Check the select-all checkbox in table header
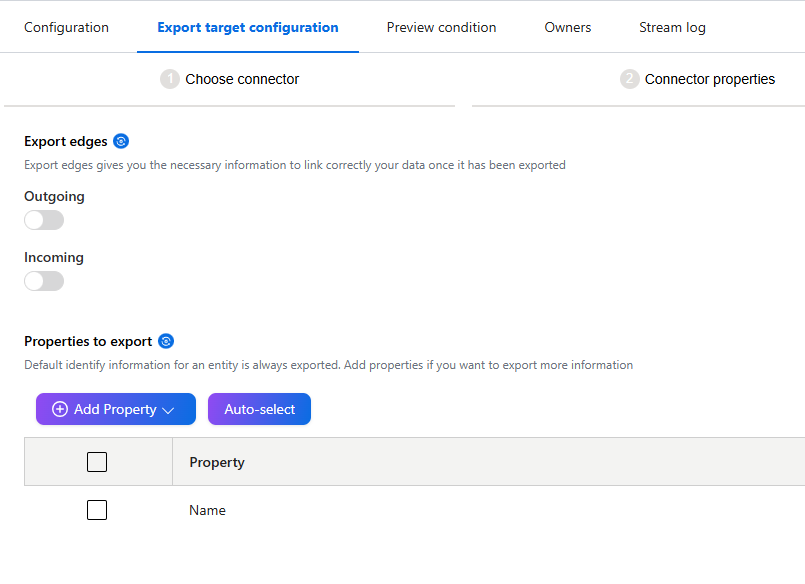 (96, 461)
